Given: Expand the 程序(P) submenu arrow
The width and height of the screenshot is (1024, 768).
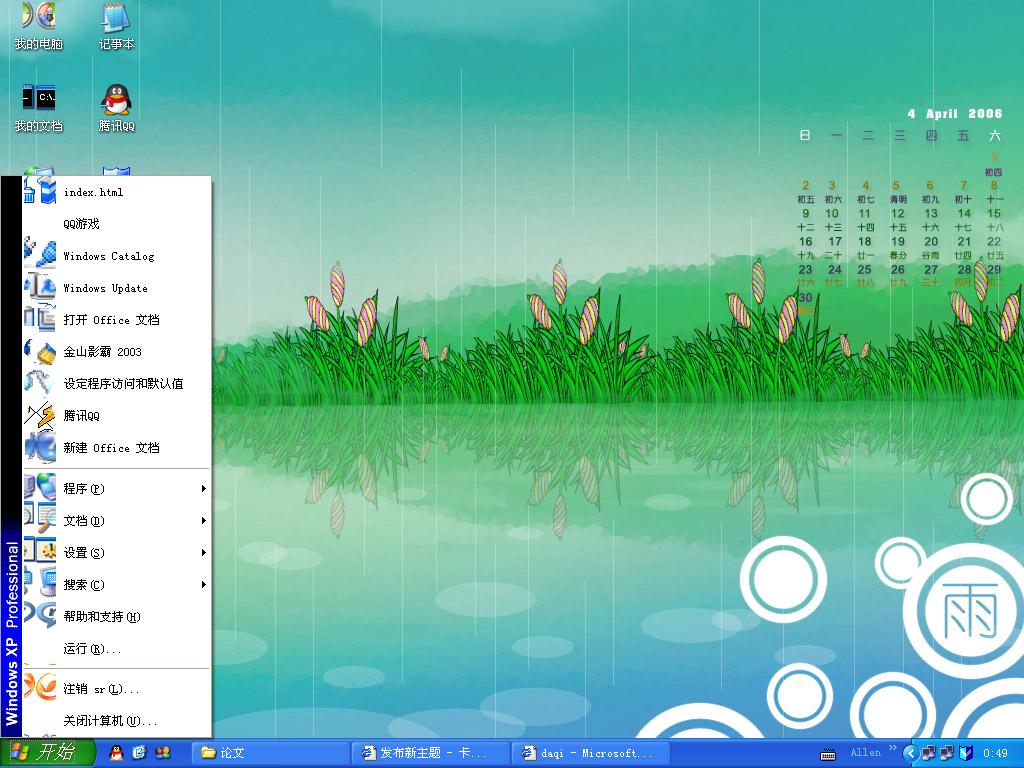Looking at the screenshot, I should coord(204,488).
